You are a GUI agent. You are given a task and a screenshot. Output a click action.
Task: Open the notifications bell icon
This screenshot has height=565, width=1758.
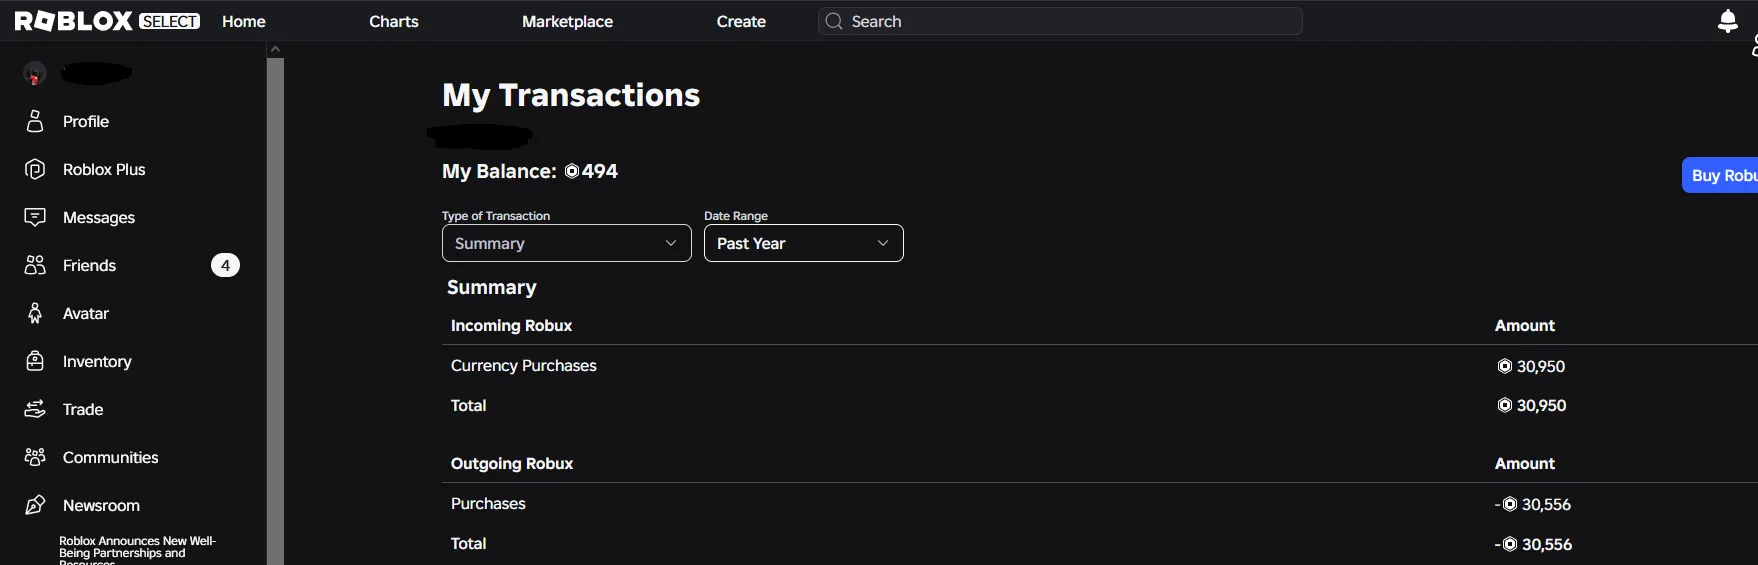click(x=1727, y=21)
